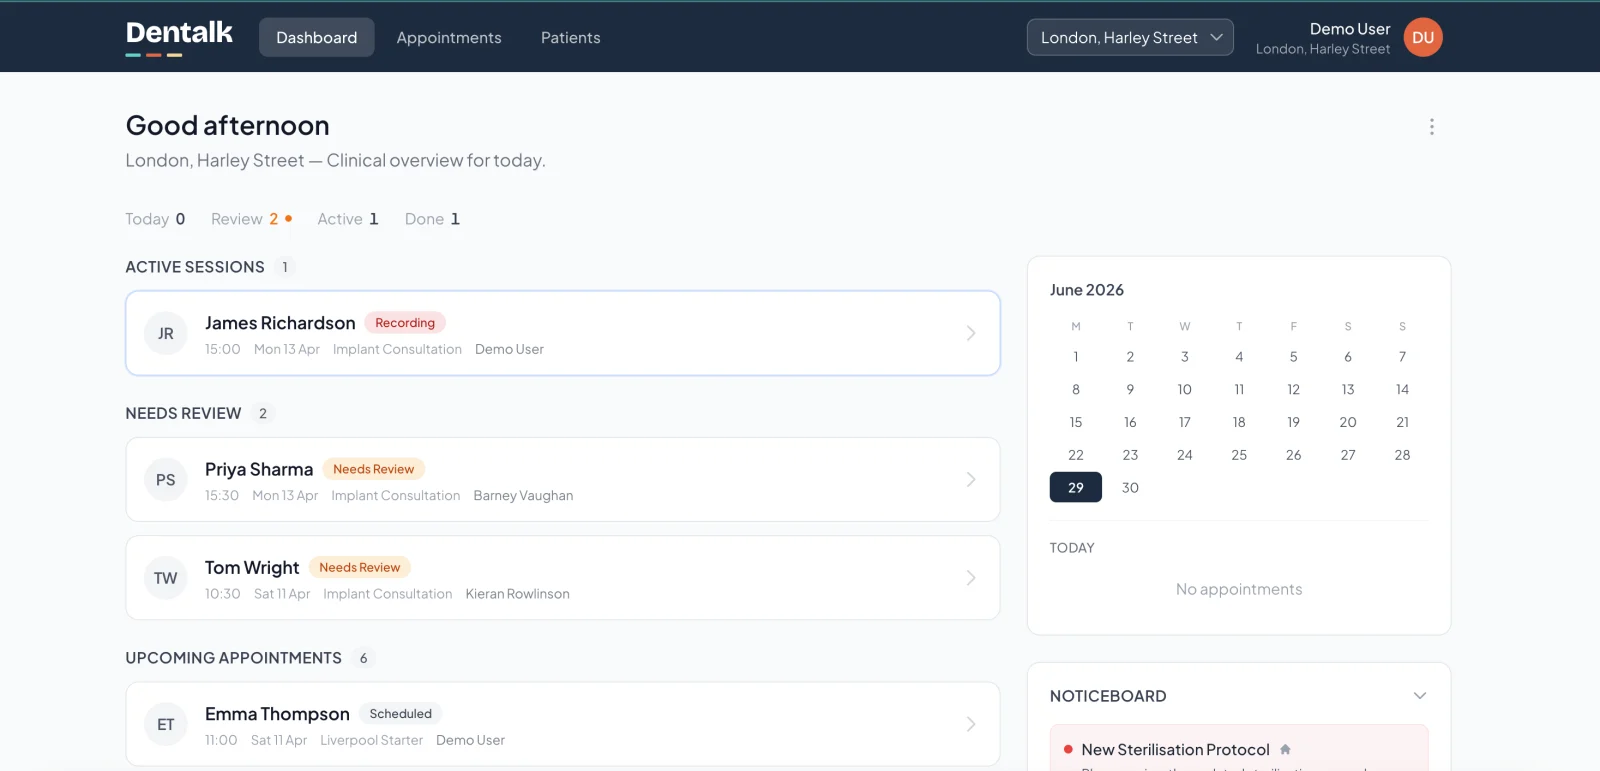
Task: Click the JR avatar for James Richardson
Action: pos(166,333)
